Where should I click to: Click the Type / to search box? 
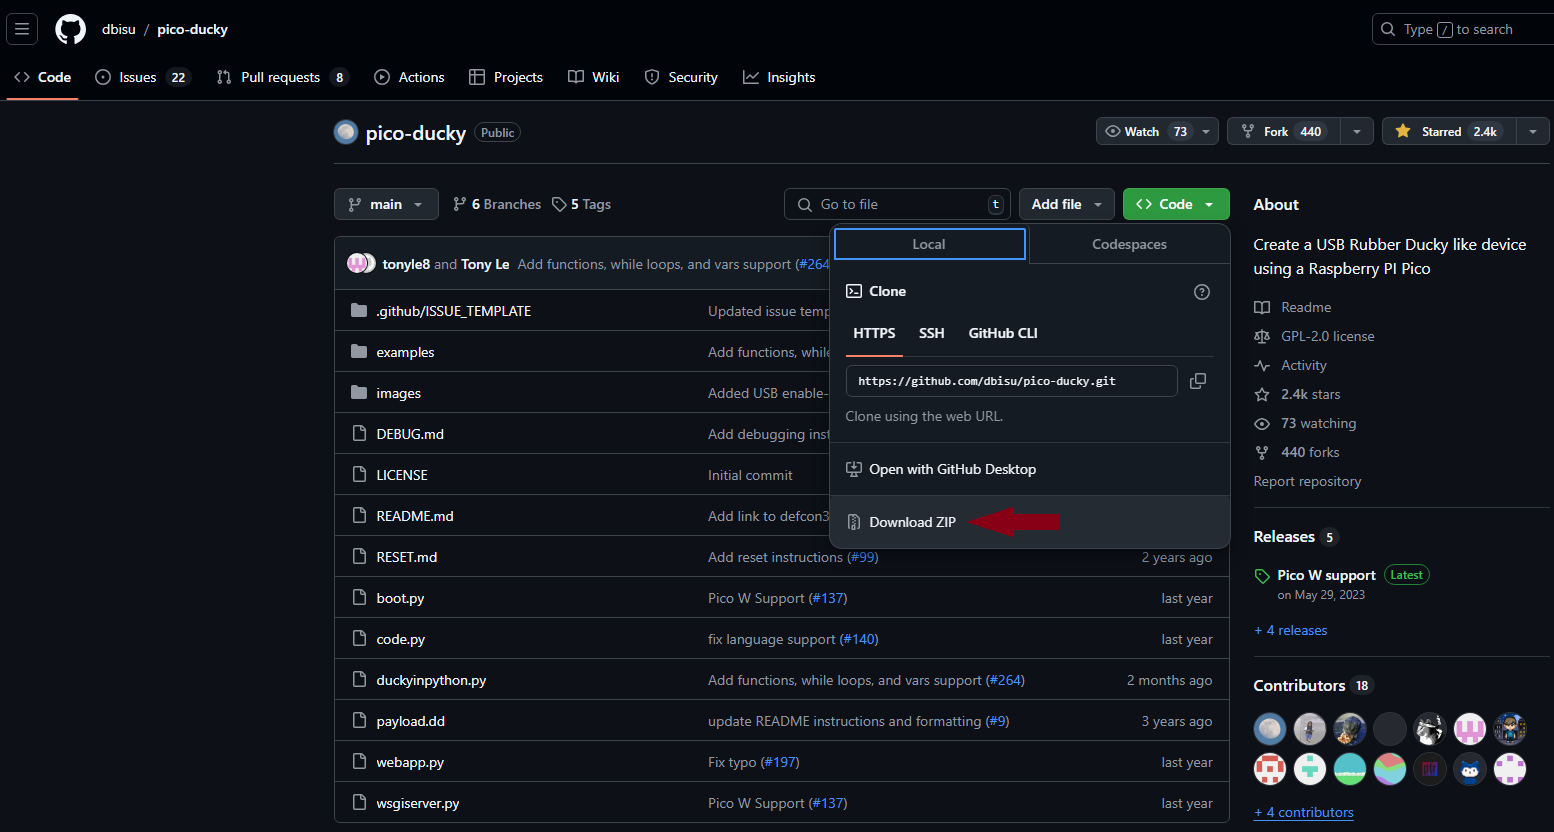[1463, 29]
